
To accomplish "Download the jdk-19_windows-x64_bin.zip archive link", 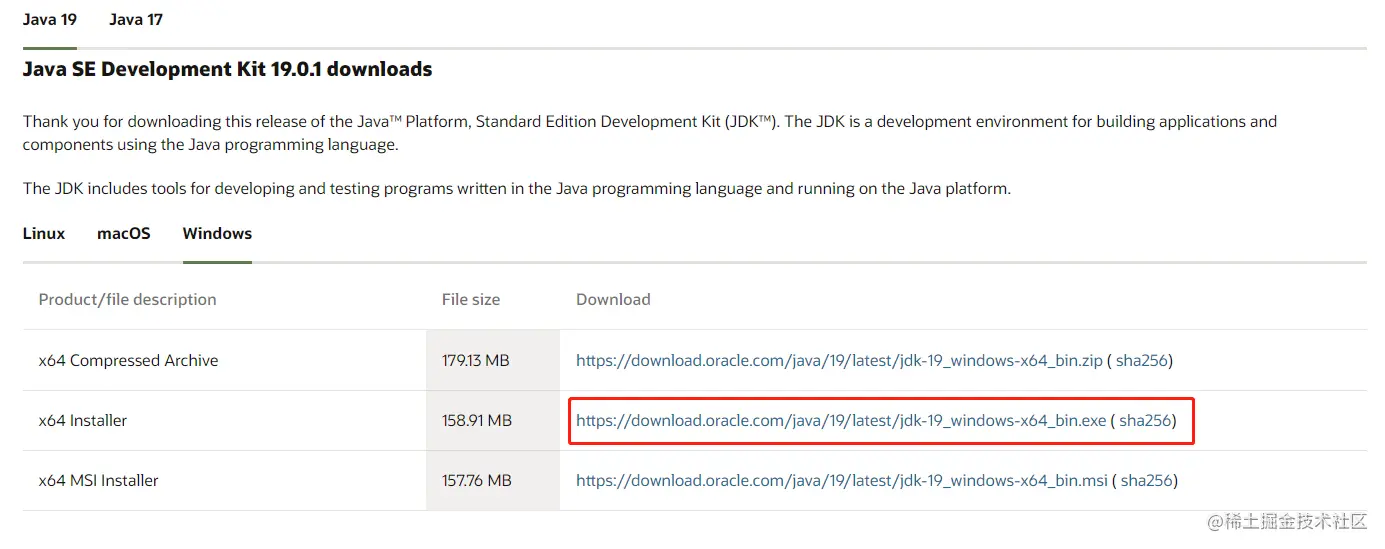I will [x=840, y=361].
